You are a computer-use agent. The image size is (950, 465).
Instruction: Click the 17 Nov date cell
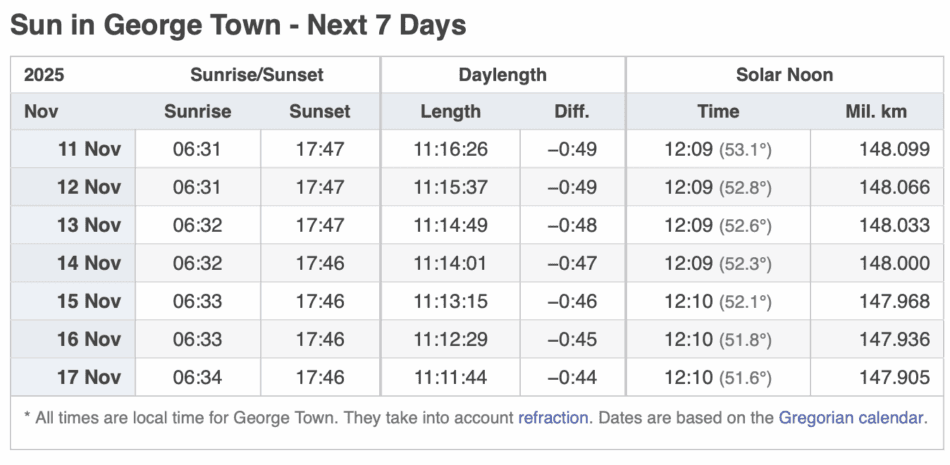coord(88,377)
